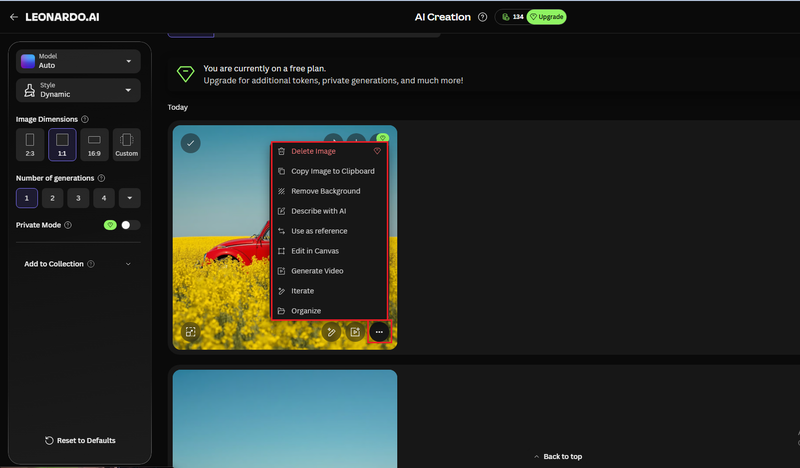Choose Edit in Canvas
The height and width of the screenshot is (468, 800).
pyautogui.click(x=329, y=251)
